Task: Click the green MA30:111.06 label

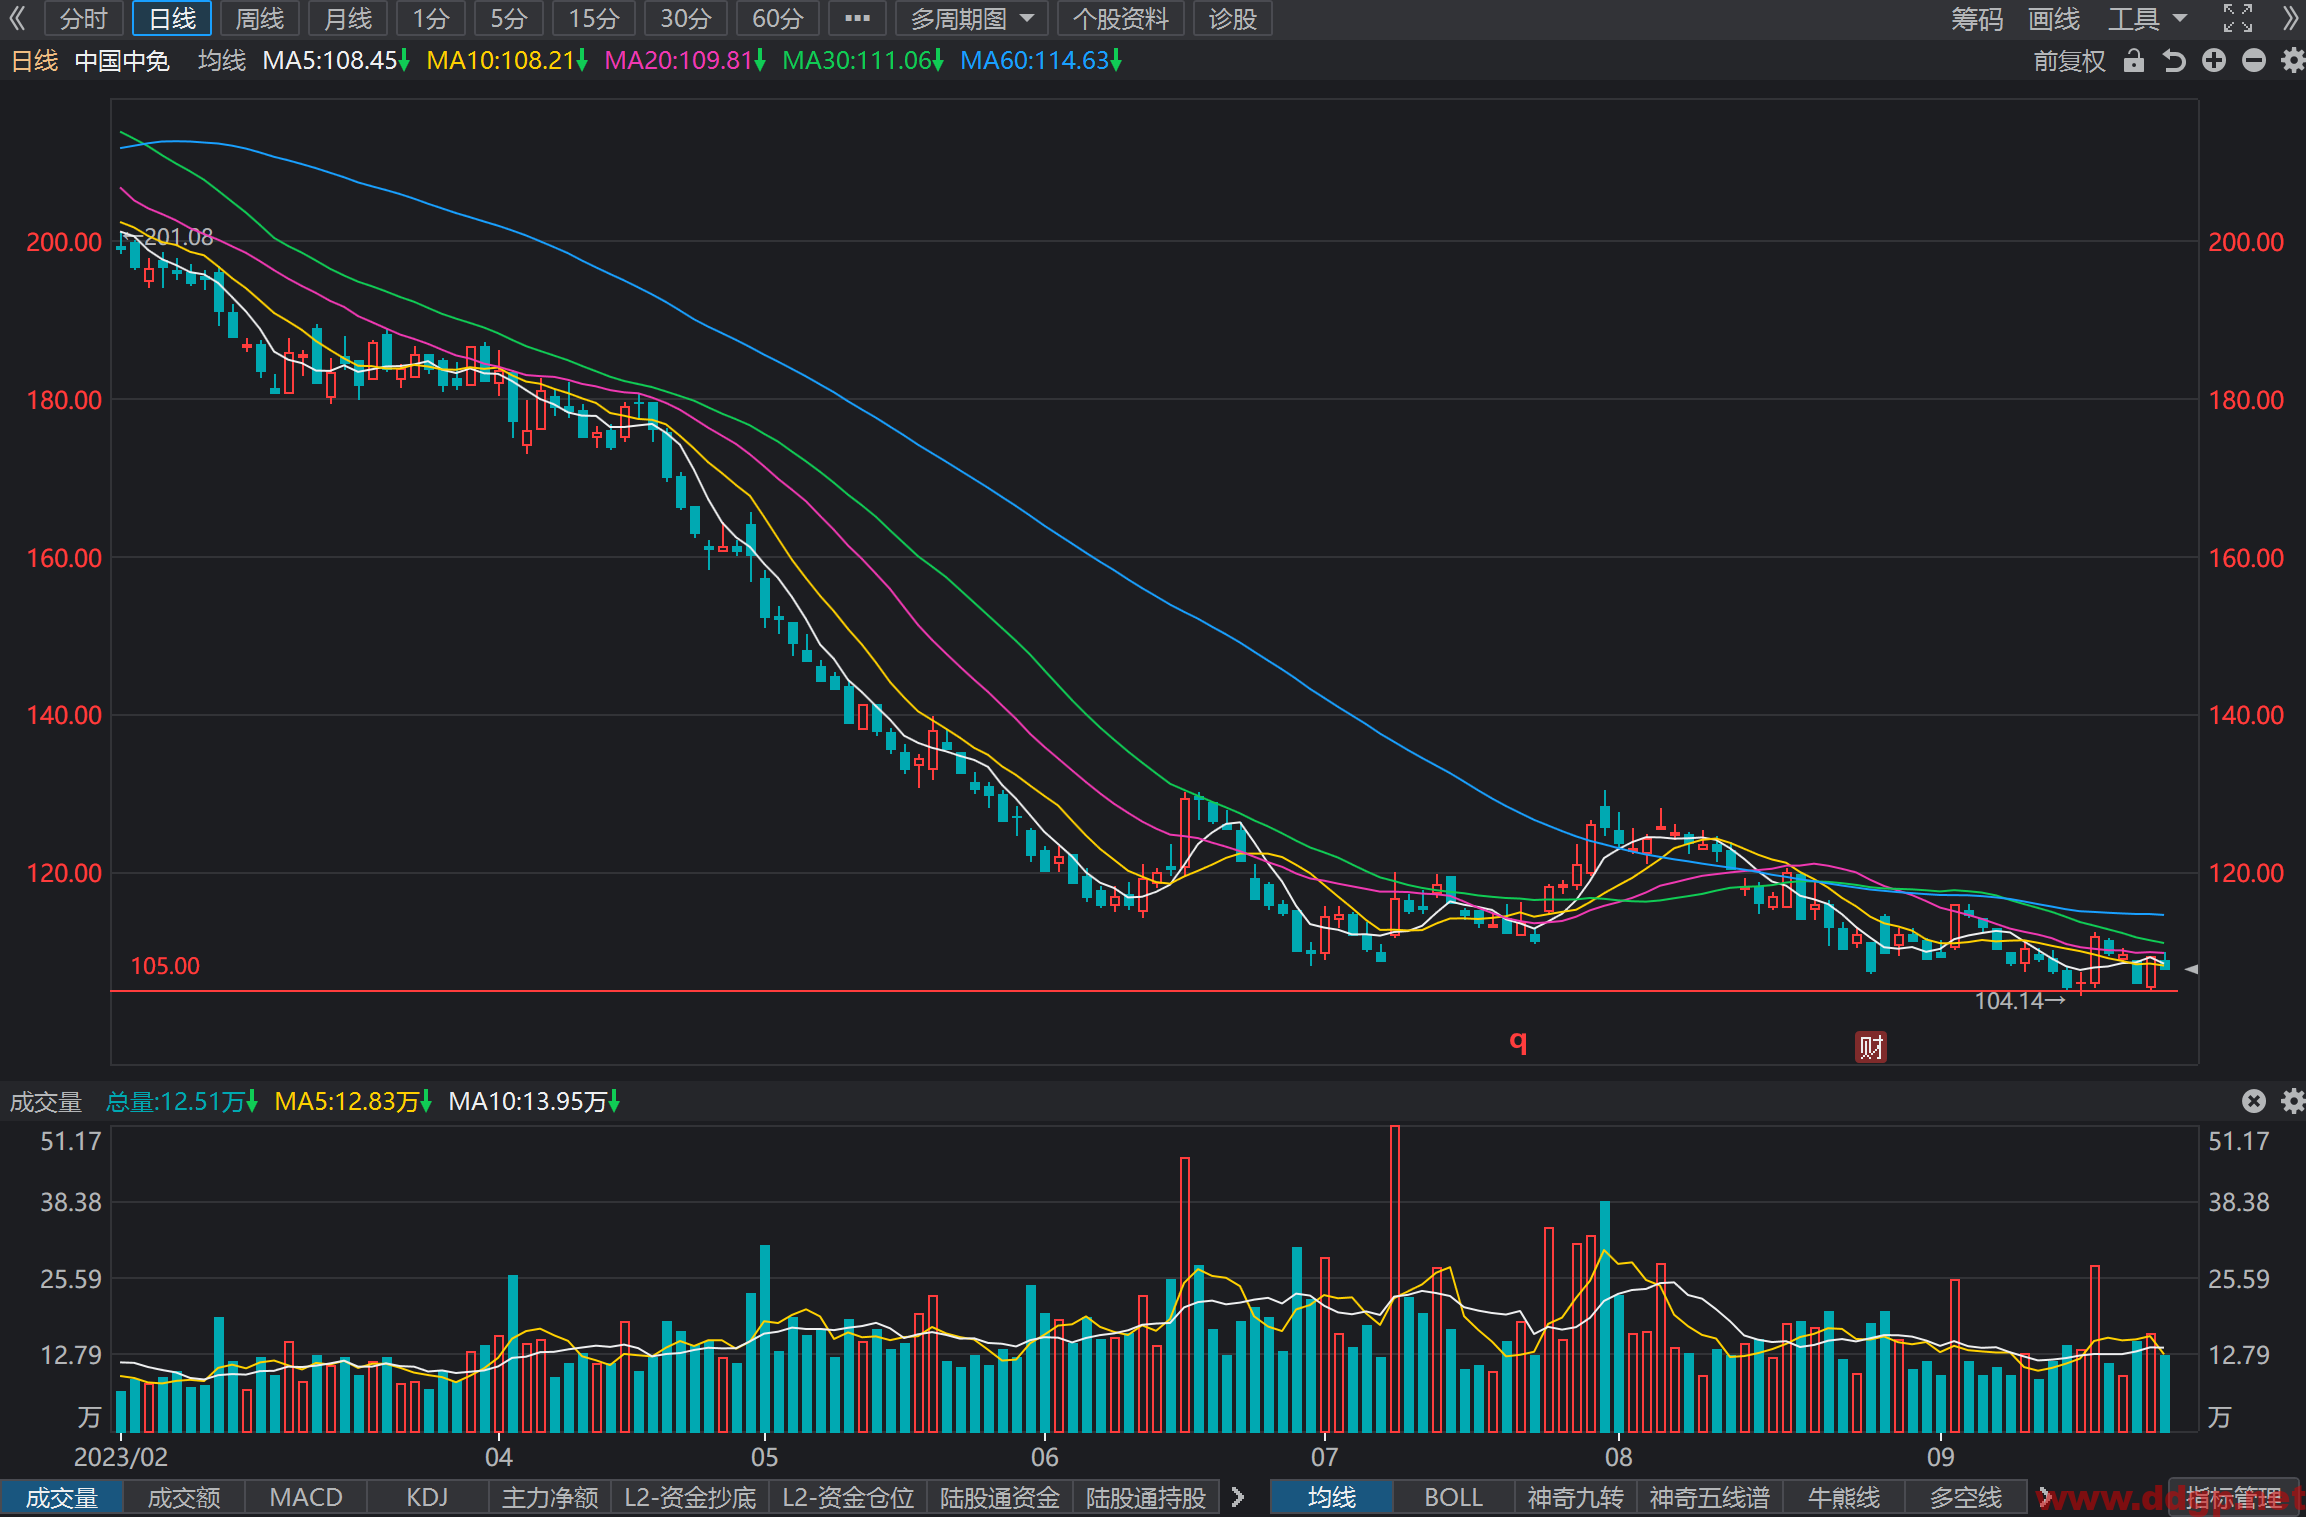Action: [862, 61]
